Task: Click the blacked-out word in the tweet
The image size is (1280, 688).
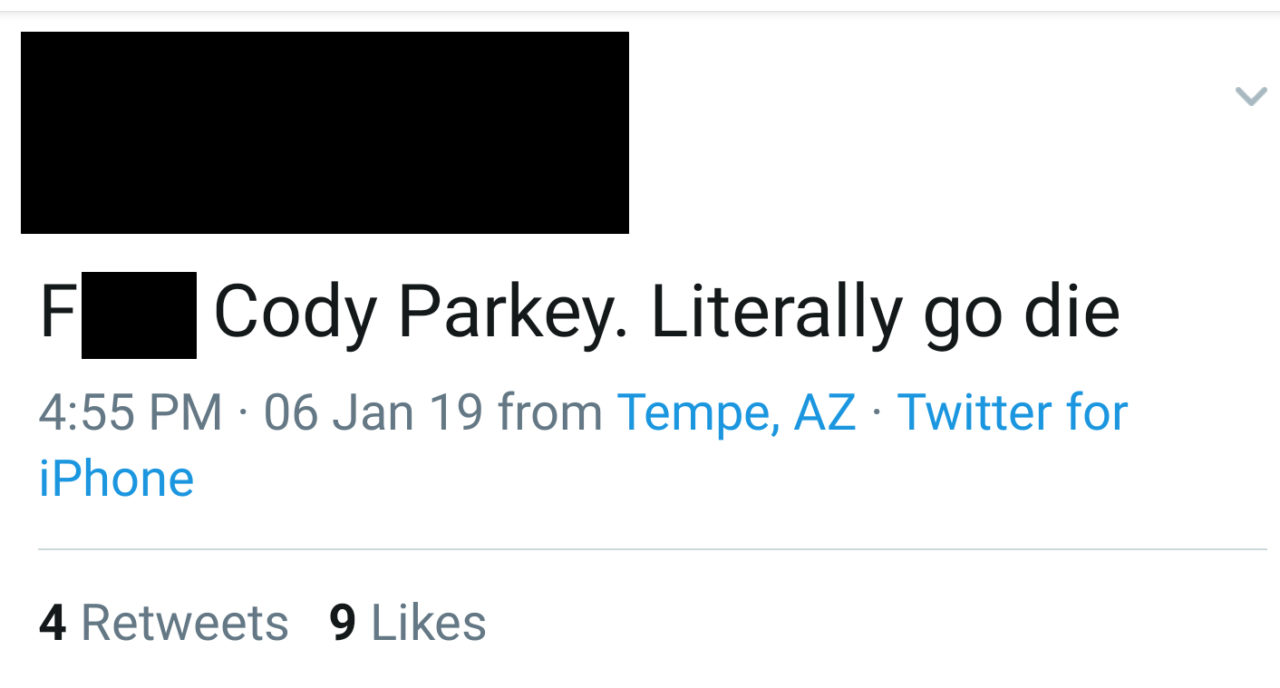Action: click(x=138, y=314)
